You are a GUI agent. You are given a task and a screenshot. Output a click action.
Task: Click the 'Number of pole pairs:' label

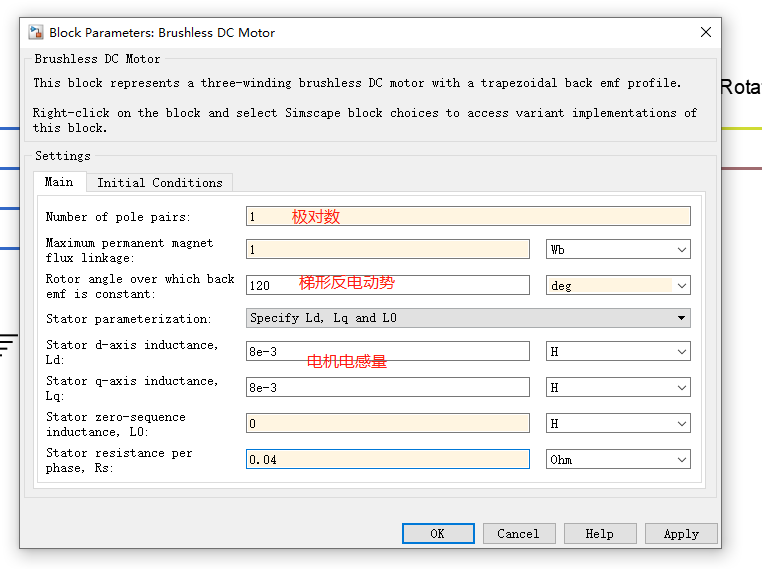(x=118, y=217)
